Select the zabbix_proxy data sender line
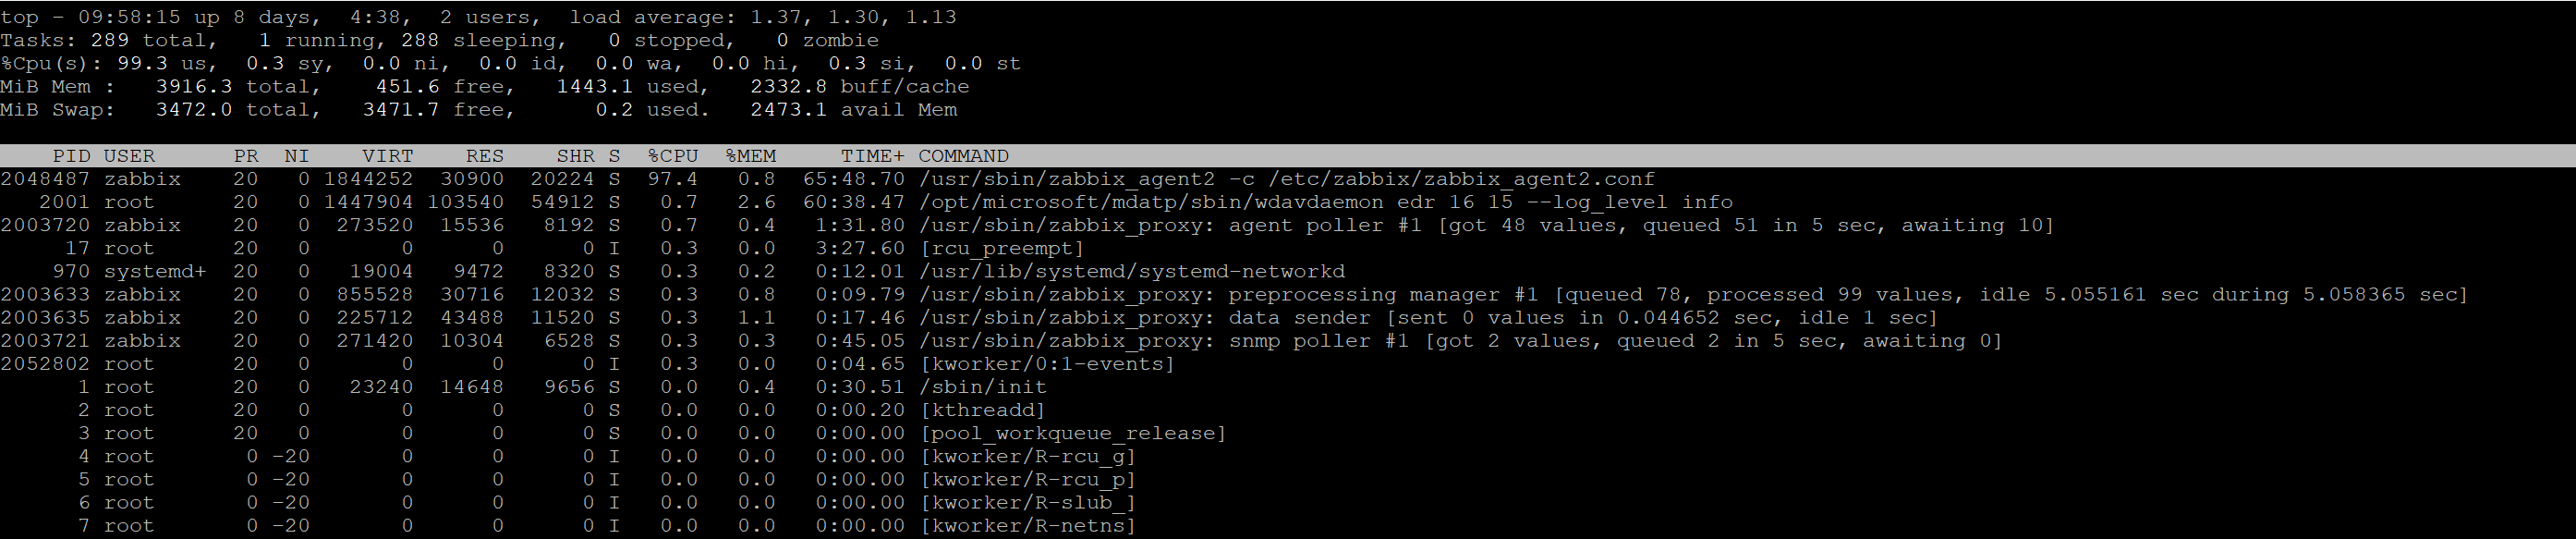Image resolution: width=2576 pixels, height=539 pixels. pos(1428,318)
